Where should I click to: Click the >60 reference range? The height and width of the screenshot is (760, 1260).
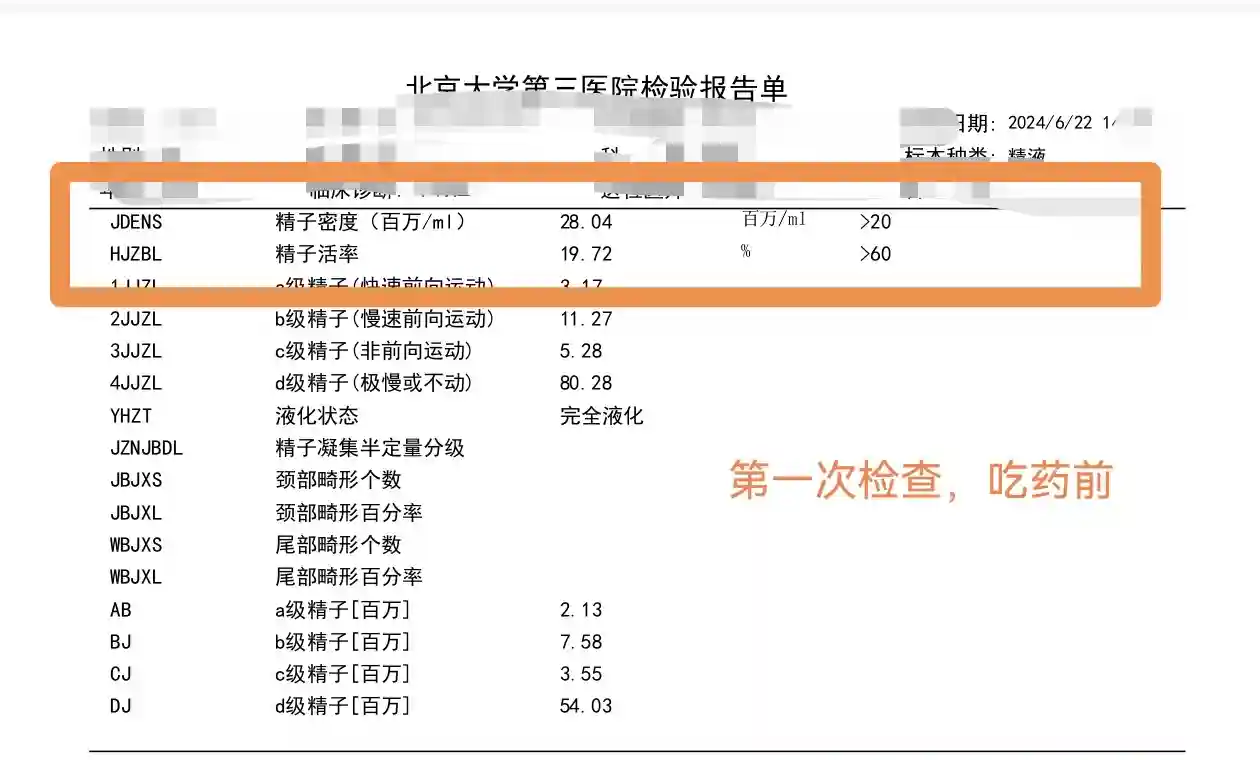tap(874, 254)
